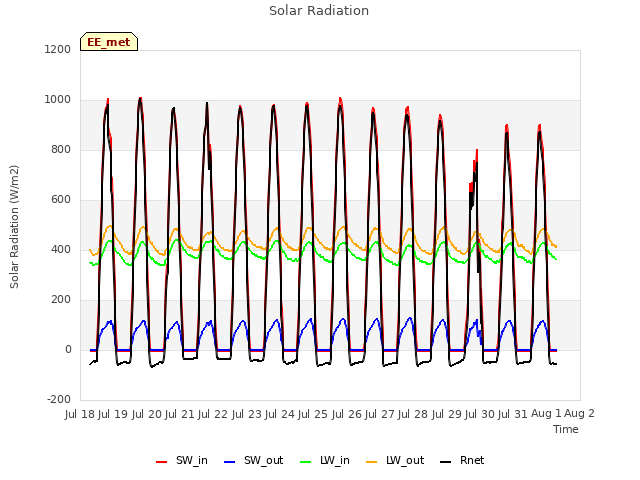640x480 pixels.
Task: Click the 0 y-axis tick label
Action: 68,349
